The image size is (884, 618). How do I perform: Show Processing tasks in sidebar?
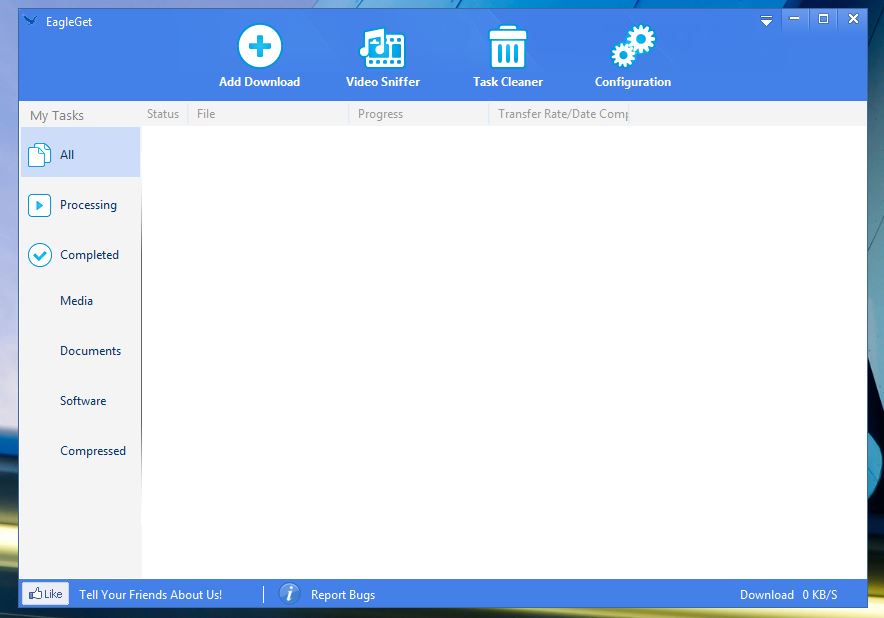[x=81, y=205]
